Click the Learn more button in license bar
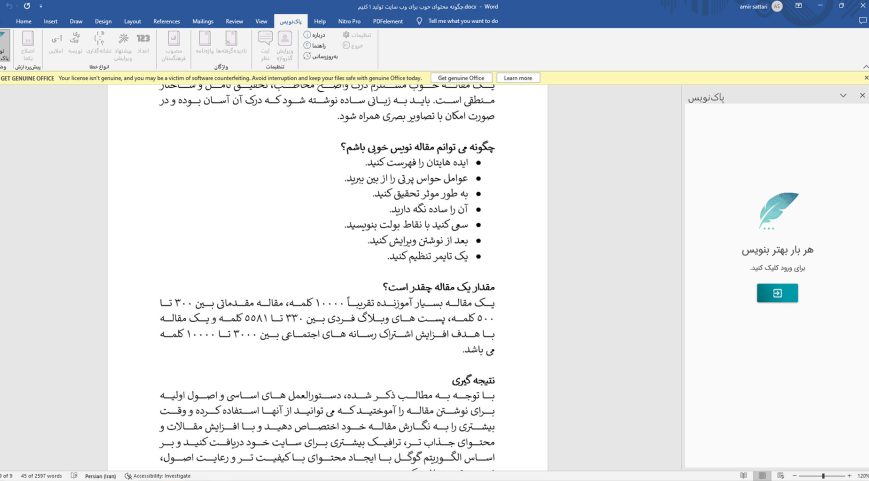The width and height of the screenshot is (869, 481). click(518, 78)
